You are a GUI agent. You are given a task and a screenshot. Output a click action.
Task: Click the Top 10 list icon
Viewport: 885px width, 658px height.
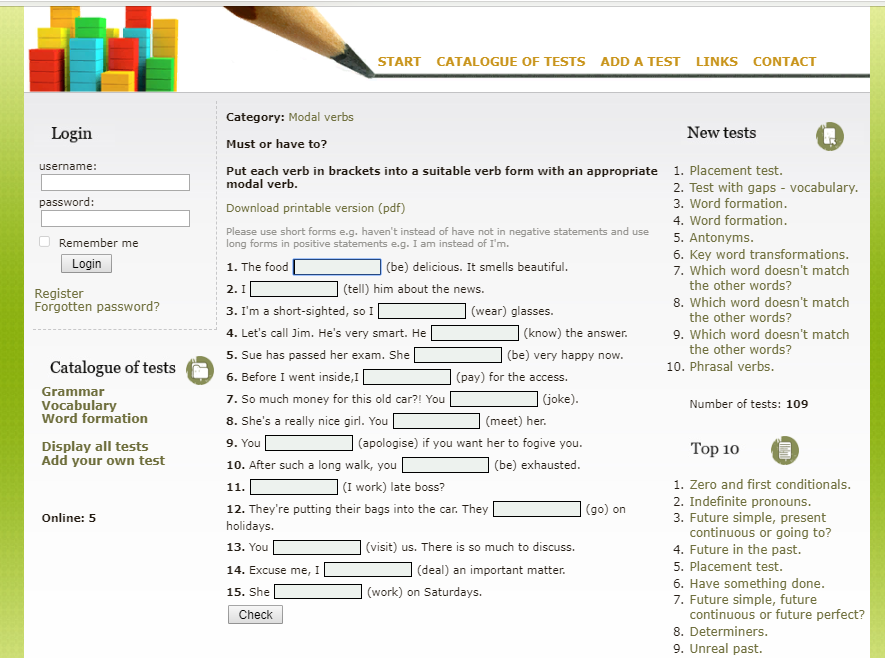tap(785, 450)
